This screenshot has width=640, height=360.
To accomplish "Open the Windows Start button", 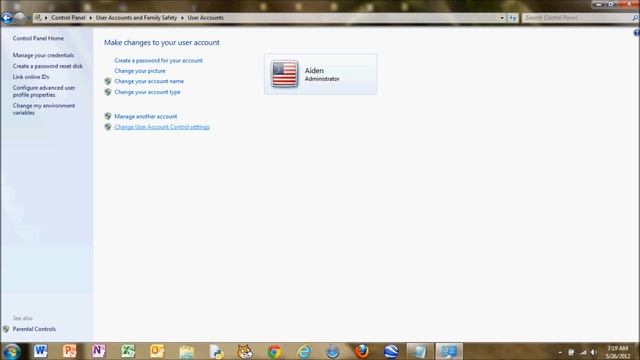I will (x=11, y=351).
